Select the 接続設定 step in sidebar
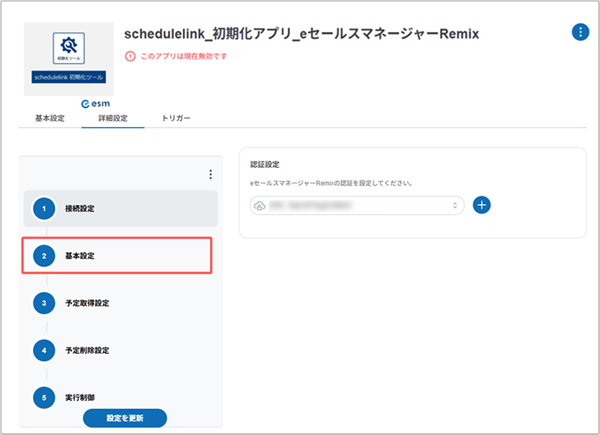600x435 pixels. (x=120, y=208)
